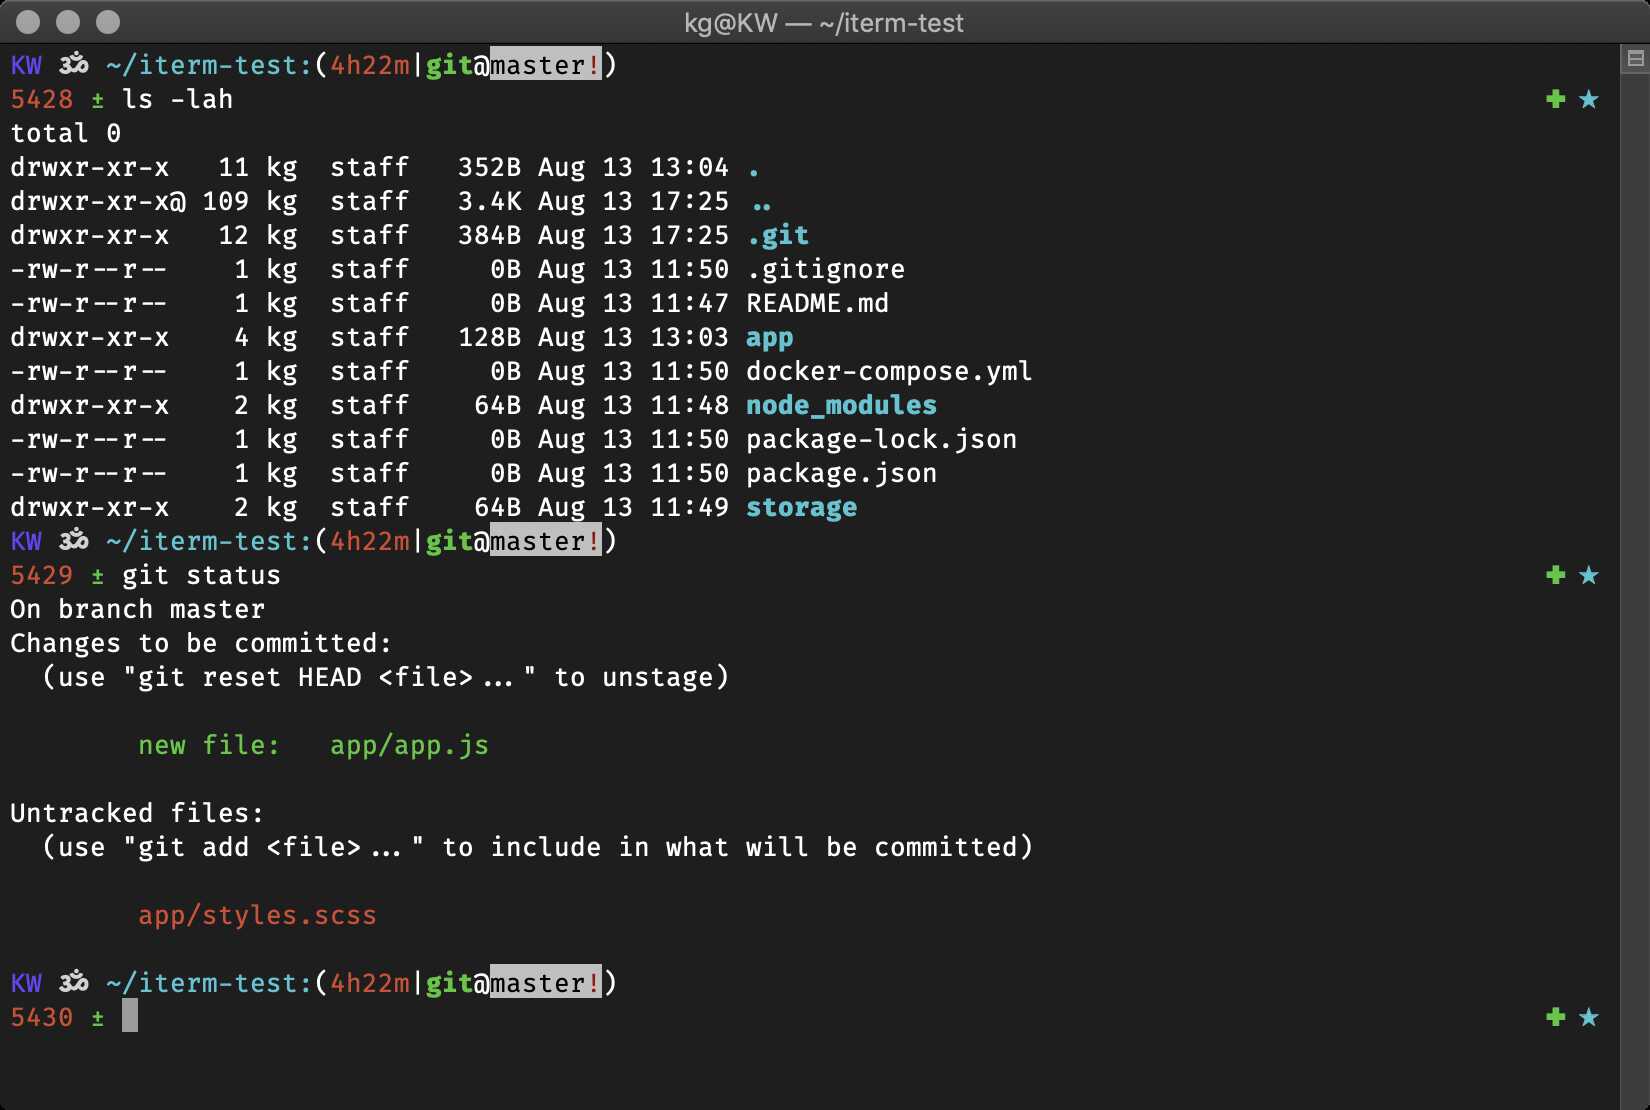1650x1110 pixels.
Task: Minimize the terminal using the middle title-bar button
Action: pyautogui.click(x=68, y=22)
